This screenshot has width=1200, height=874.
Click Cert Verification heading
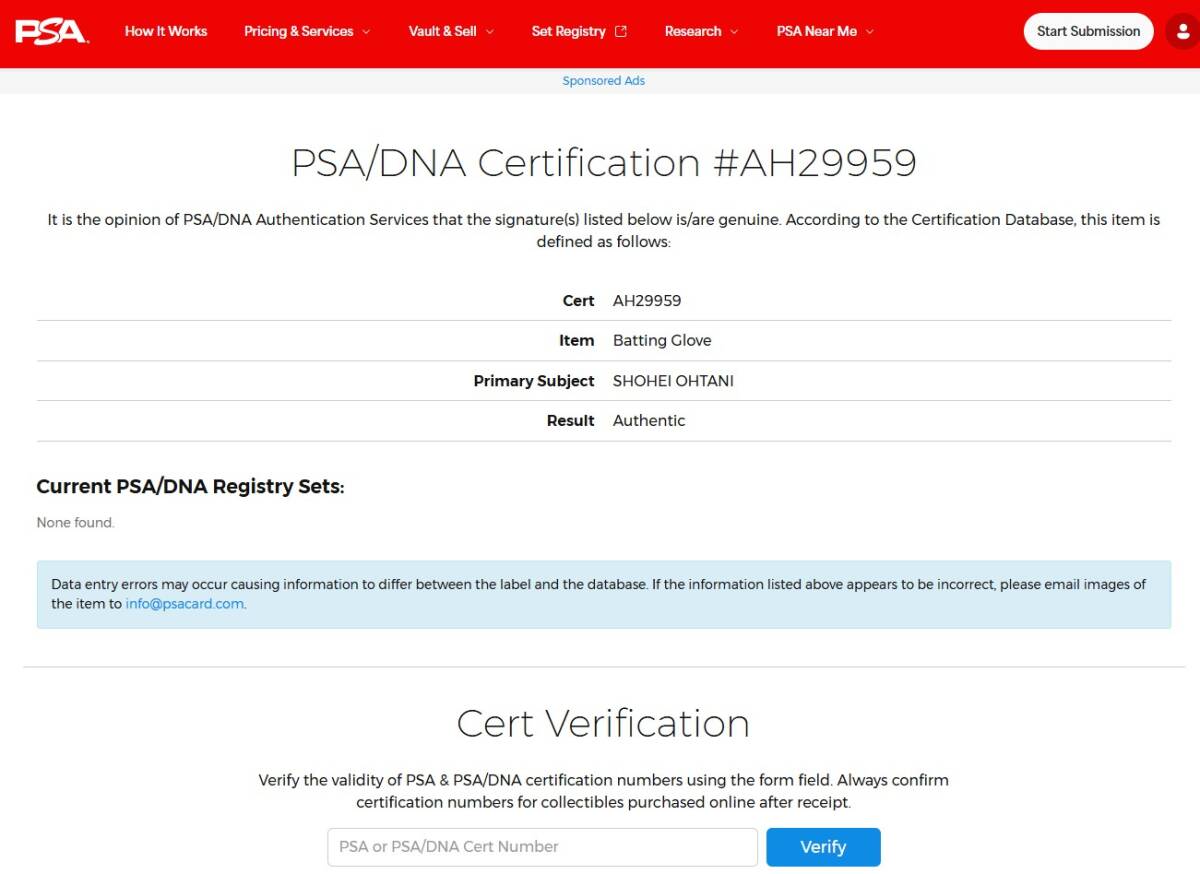[x=603, y=723]
